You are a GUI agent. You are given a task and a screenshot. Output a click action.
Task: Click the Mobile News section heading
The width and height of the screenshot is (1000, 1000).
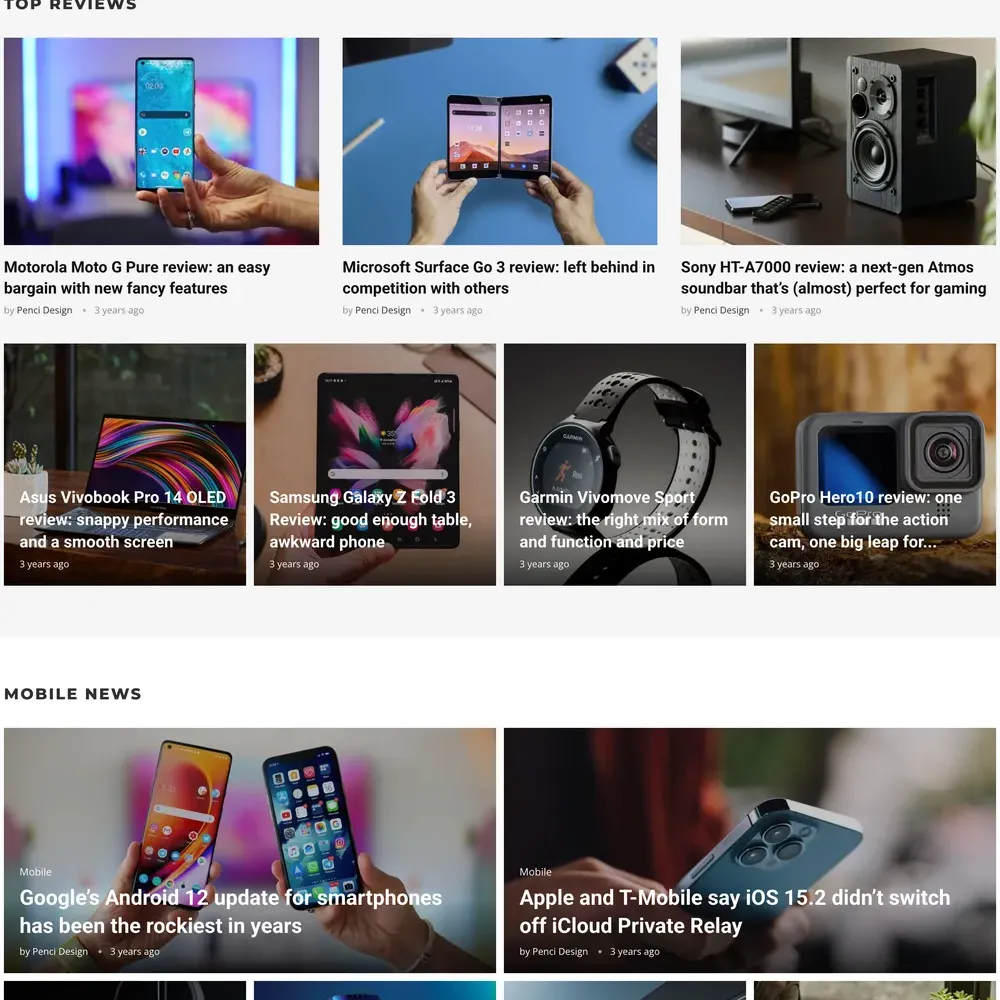[x=73, y=694]
